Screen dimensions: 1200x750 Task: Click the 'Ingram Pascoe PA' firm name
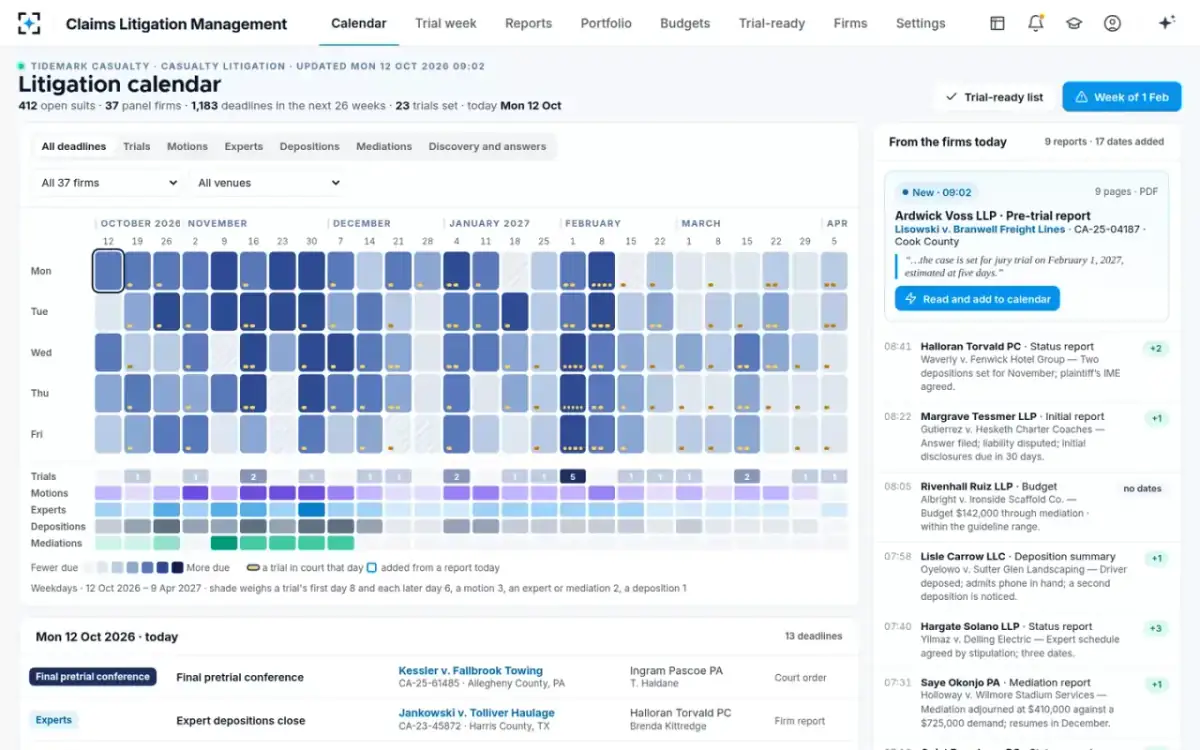pyautogui.click(x=676, y=670)
